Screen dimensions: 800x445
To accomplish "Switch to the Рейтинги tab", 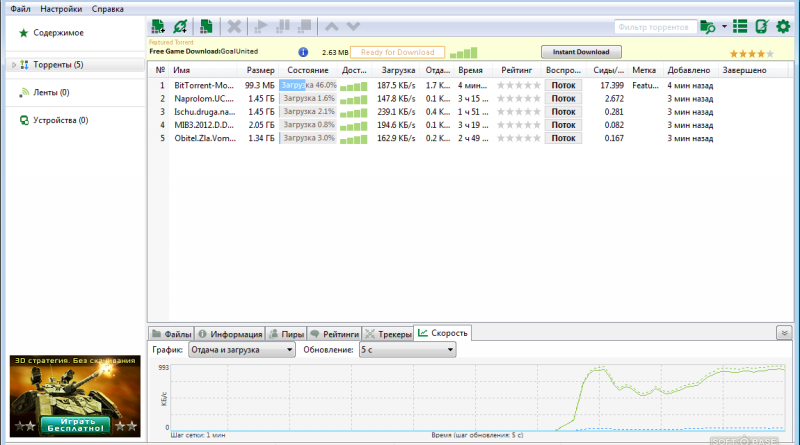I will (x=334, y=334).
